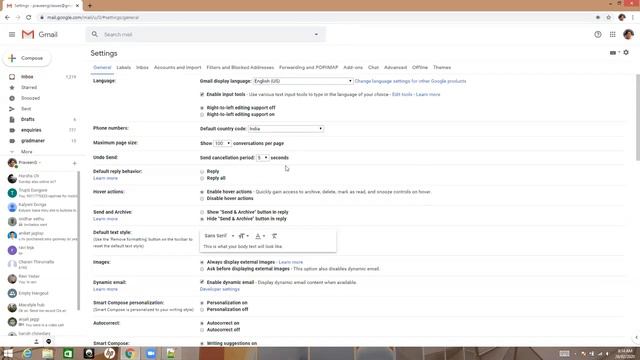The image size is (640, 360).
Task: Switch to the Accounts and Import tab
Action: click(x=178, y=67)
